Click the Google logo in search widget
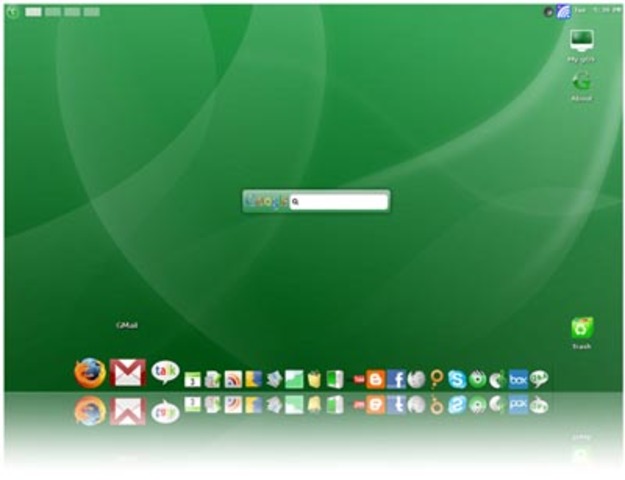The height and width of the screenshot is (480, 625). point(267,201)
